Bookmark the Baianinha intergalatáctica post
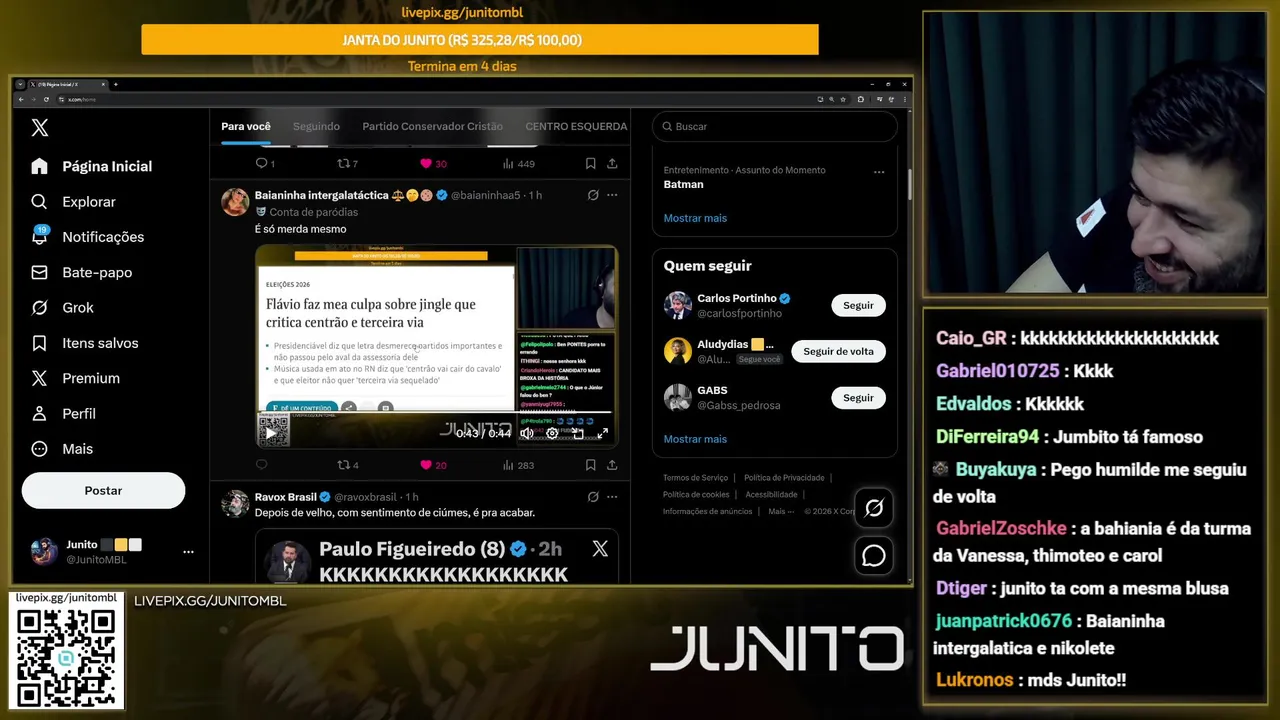Image resolution: width=1280 pixels, height=720 pixels. pyautogui.click(x=591, y=465)
